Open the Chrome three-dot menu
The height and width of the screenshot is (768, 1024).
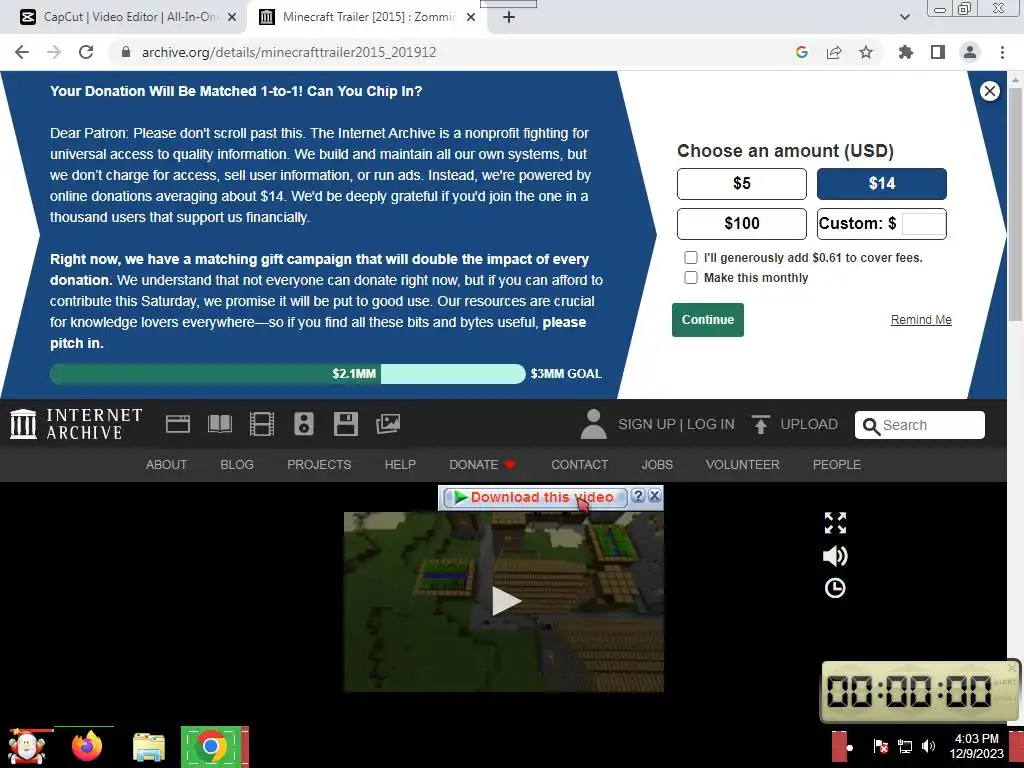point(1002,52)
